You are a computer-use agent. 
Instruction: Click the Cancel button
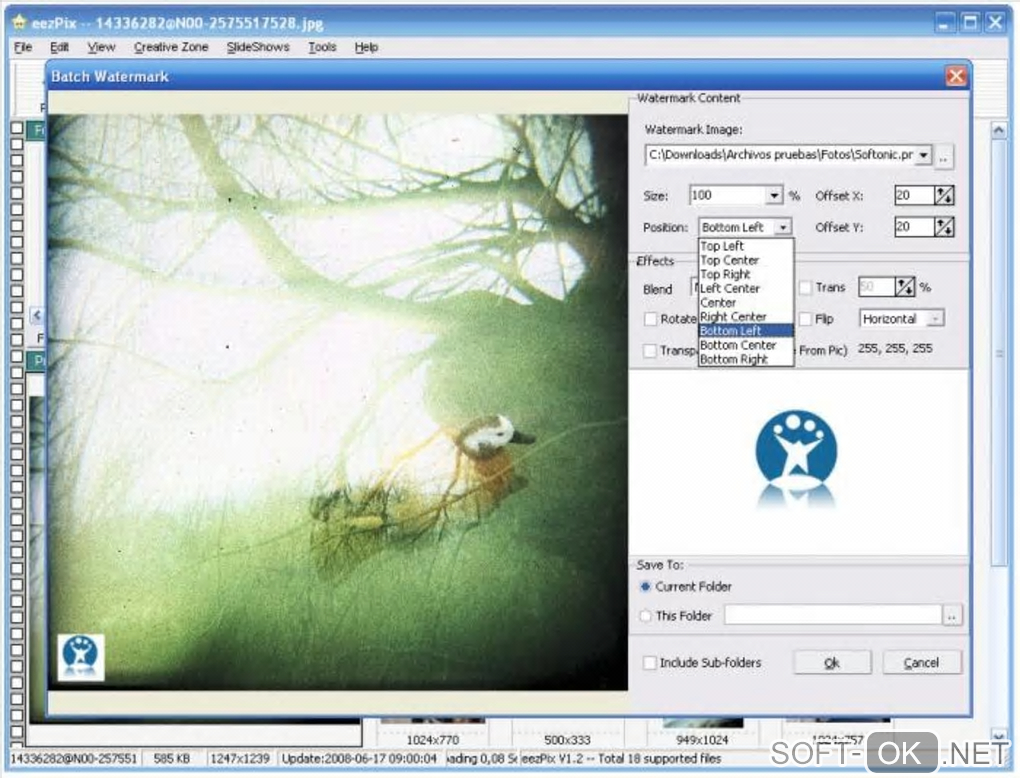(921, 663)
